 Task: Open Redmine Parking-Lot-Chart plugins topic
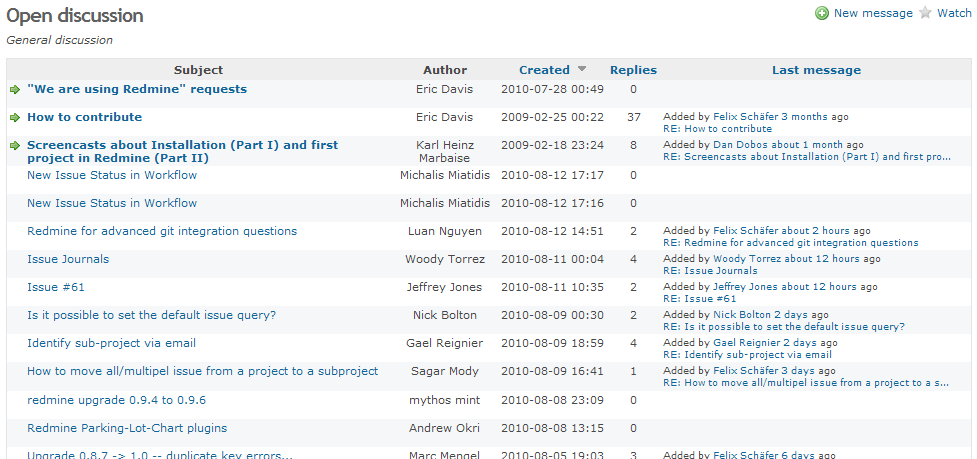pyautogui.click(x=127, y=428)
